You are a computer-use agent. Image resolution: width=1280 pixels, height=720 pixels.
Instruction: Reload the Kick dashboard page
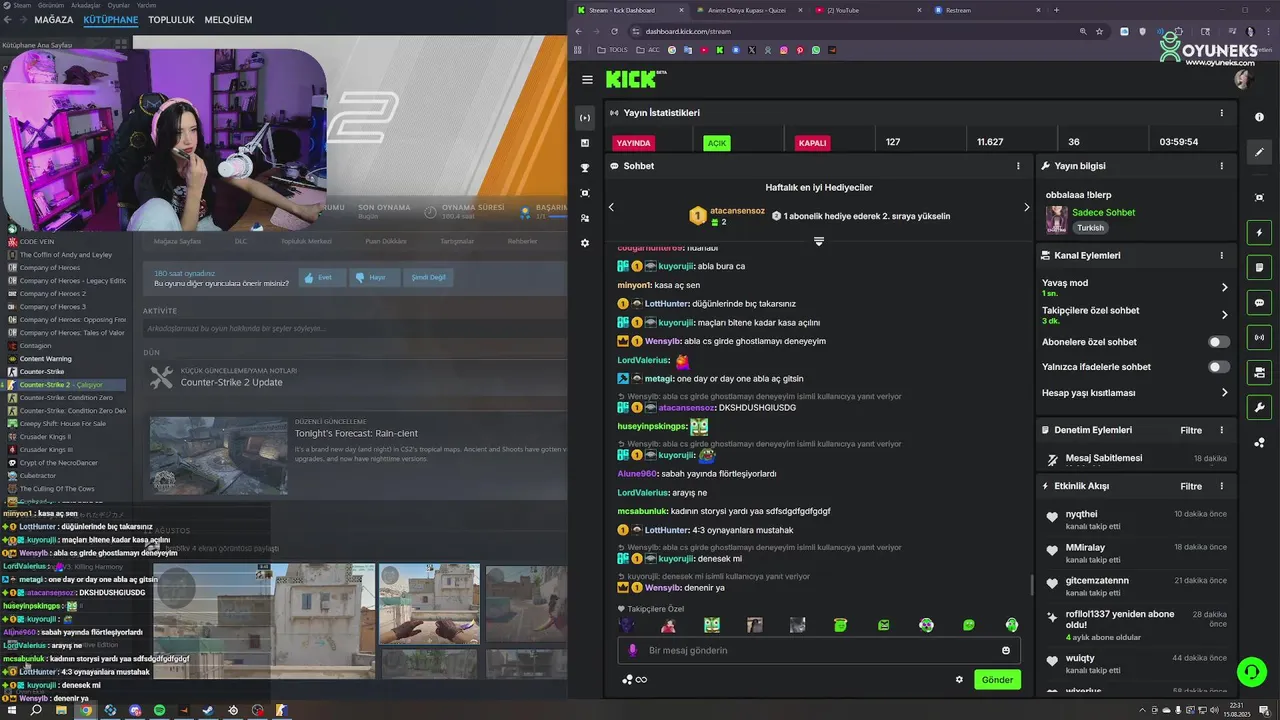pyautogui.click(x=614, y=31)
